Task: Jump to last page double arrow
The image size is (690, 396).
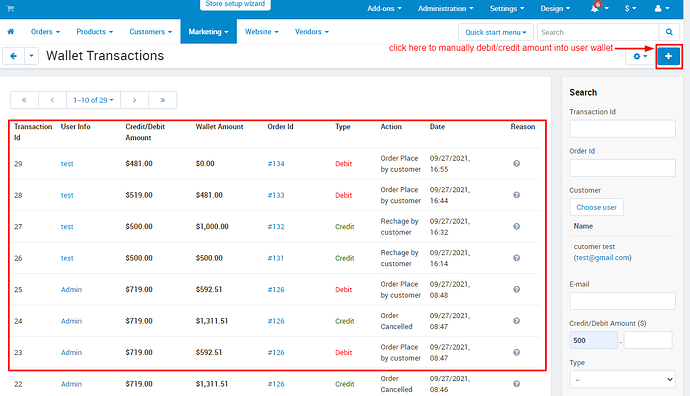Action: (x=163, y=100)
